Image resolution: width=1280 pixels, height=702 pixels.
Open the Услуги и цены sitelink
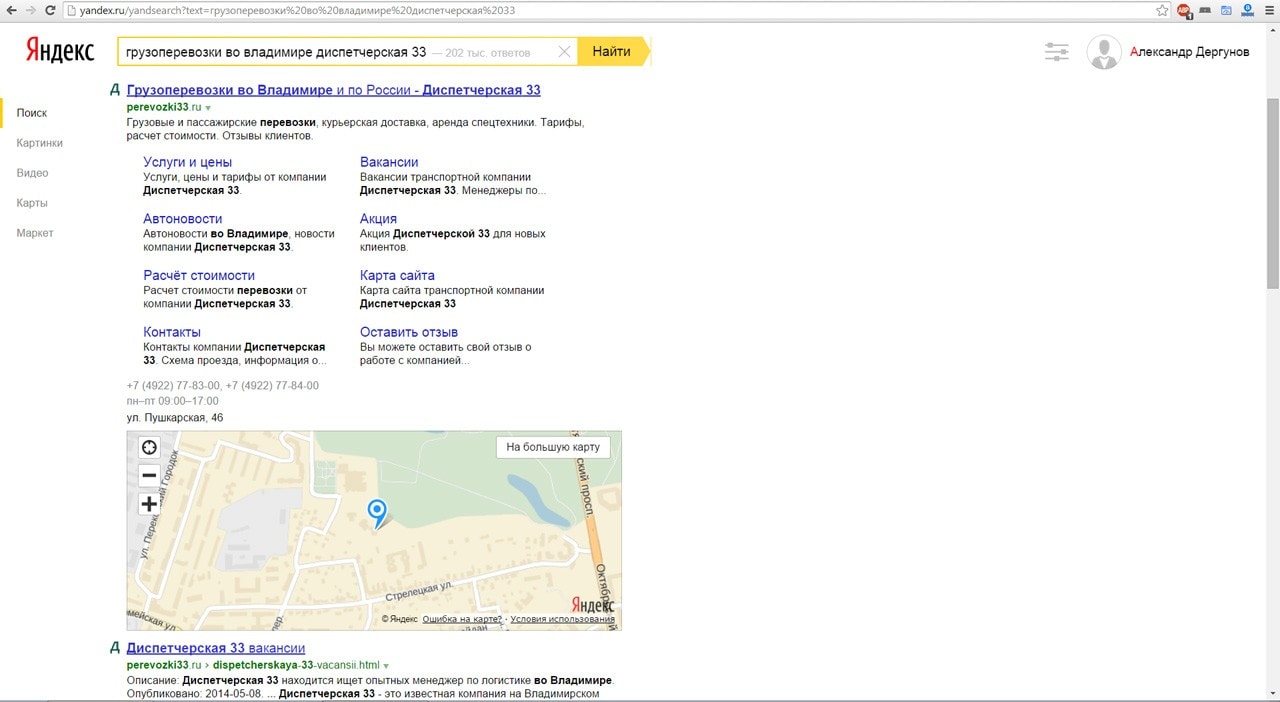click(187, 162)
